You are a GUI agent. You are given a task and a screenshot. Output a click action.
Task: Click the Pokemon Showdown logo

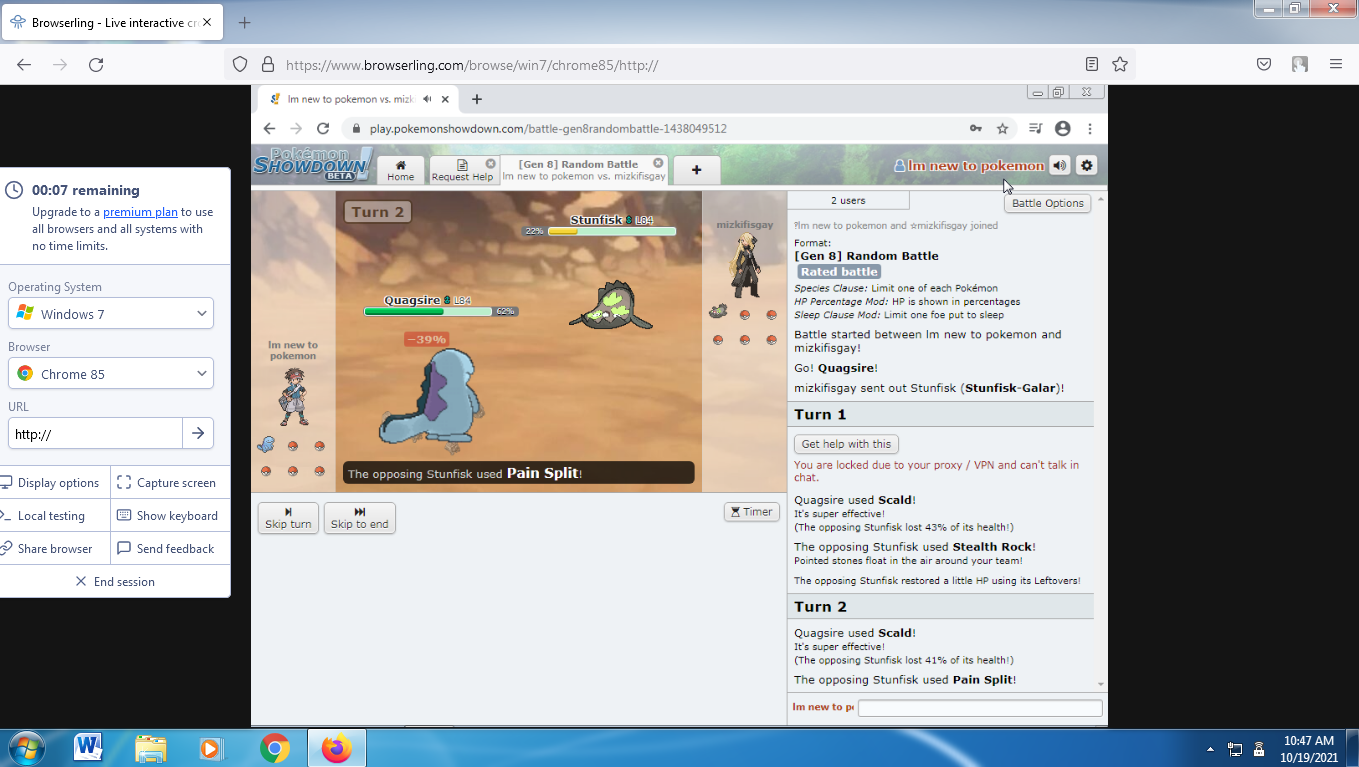(x=312, y=164)
